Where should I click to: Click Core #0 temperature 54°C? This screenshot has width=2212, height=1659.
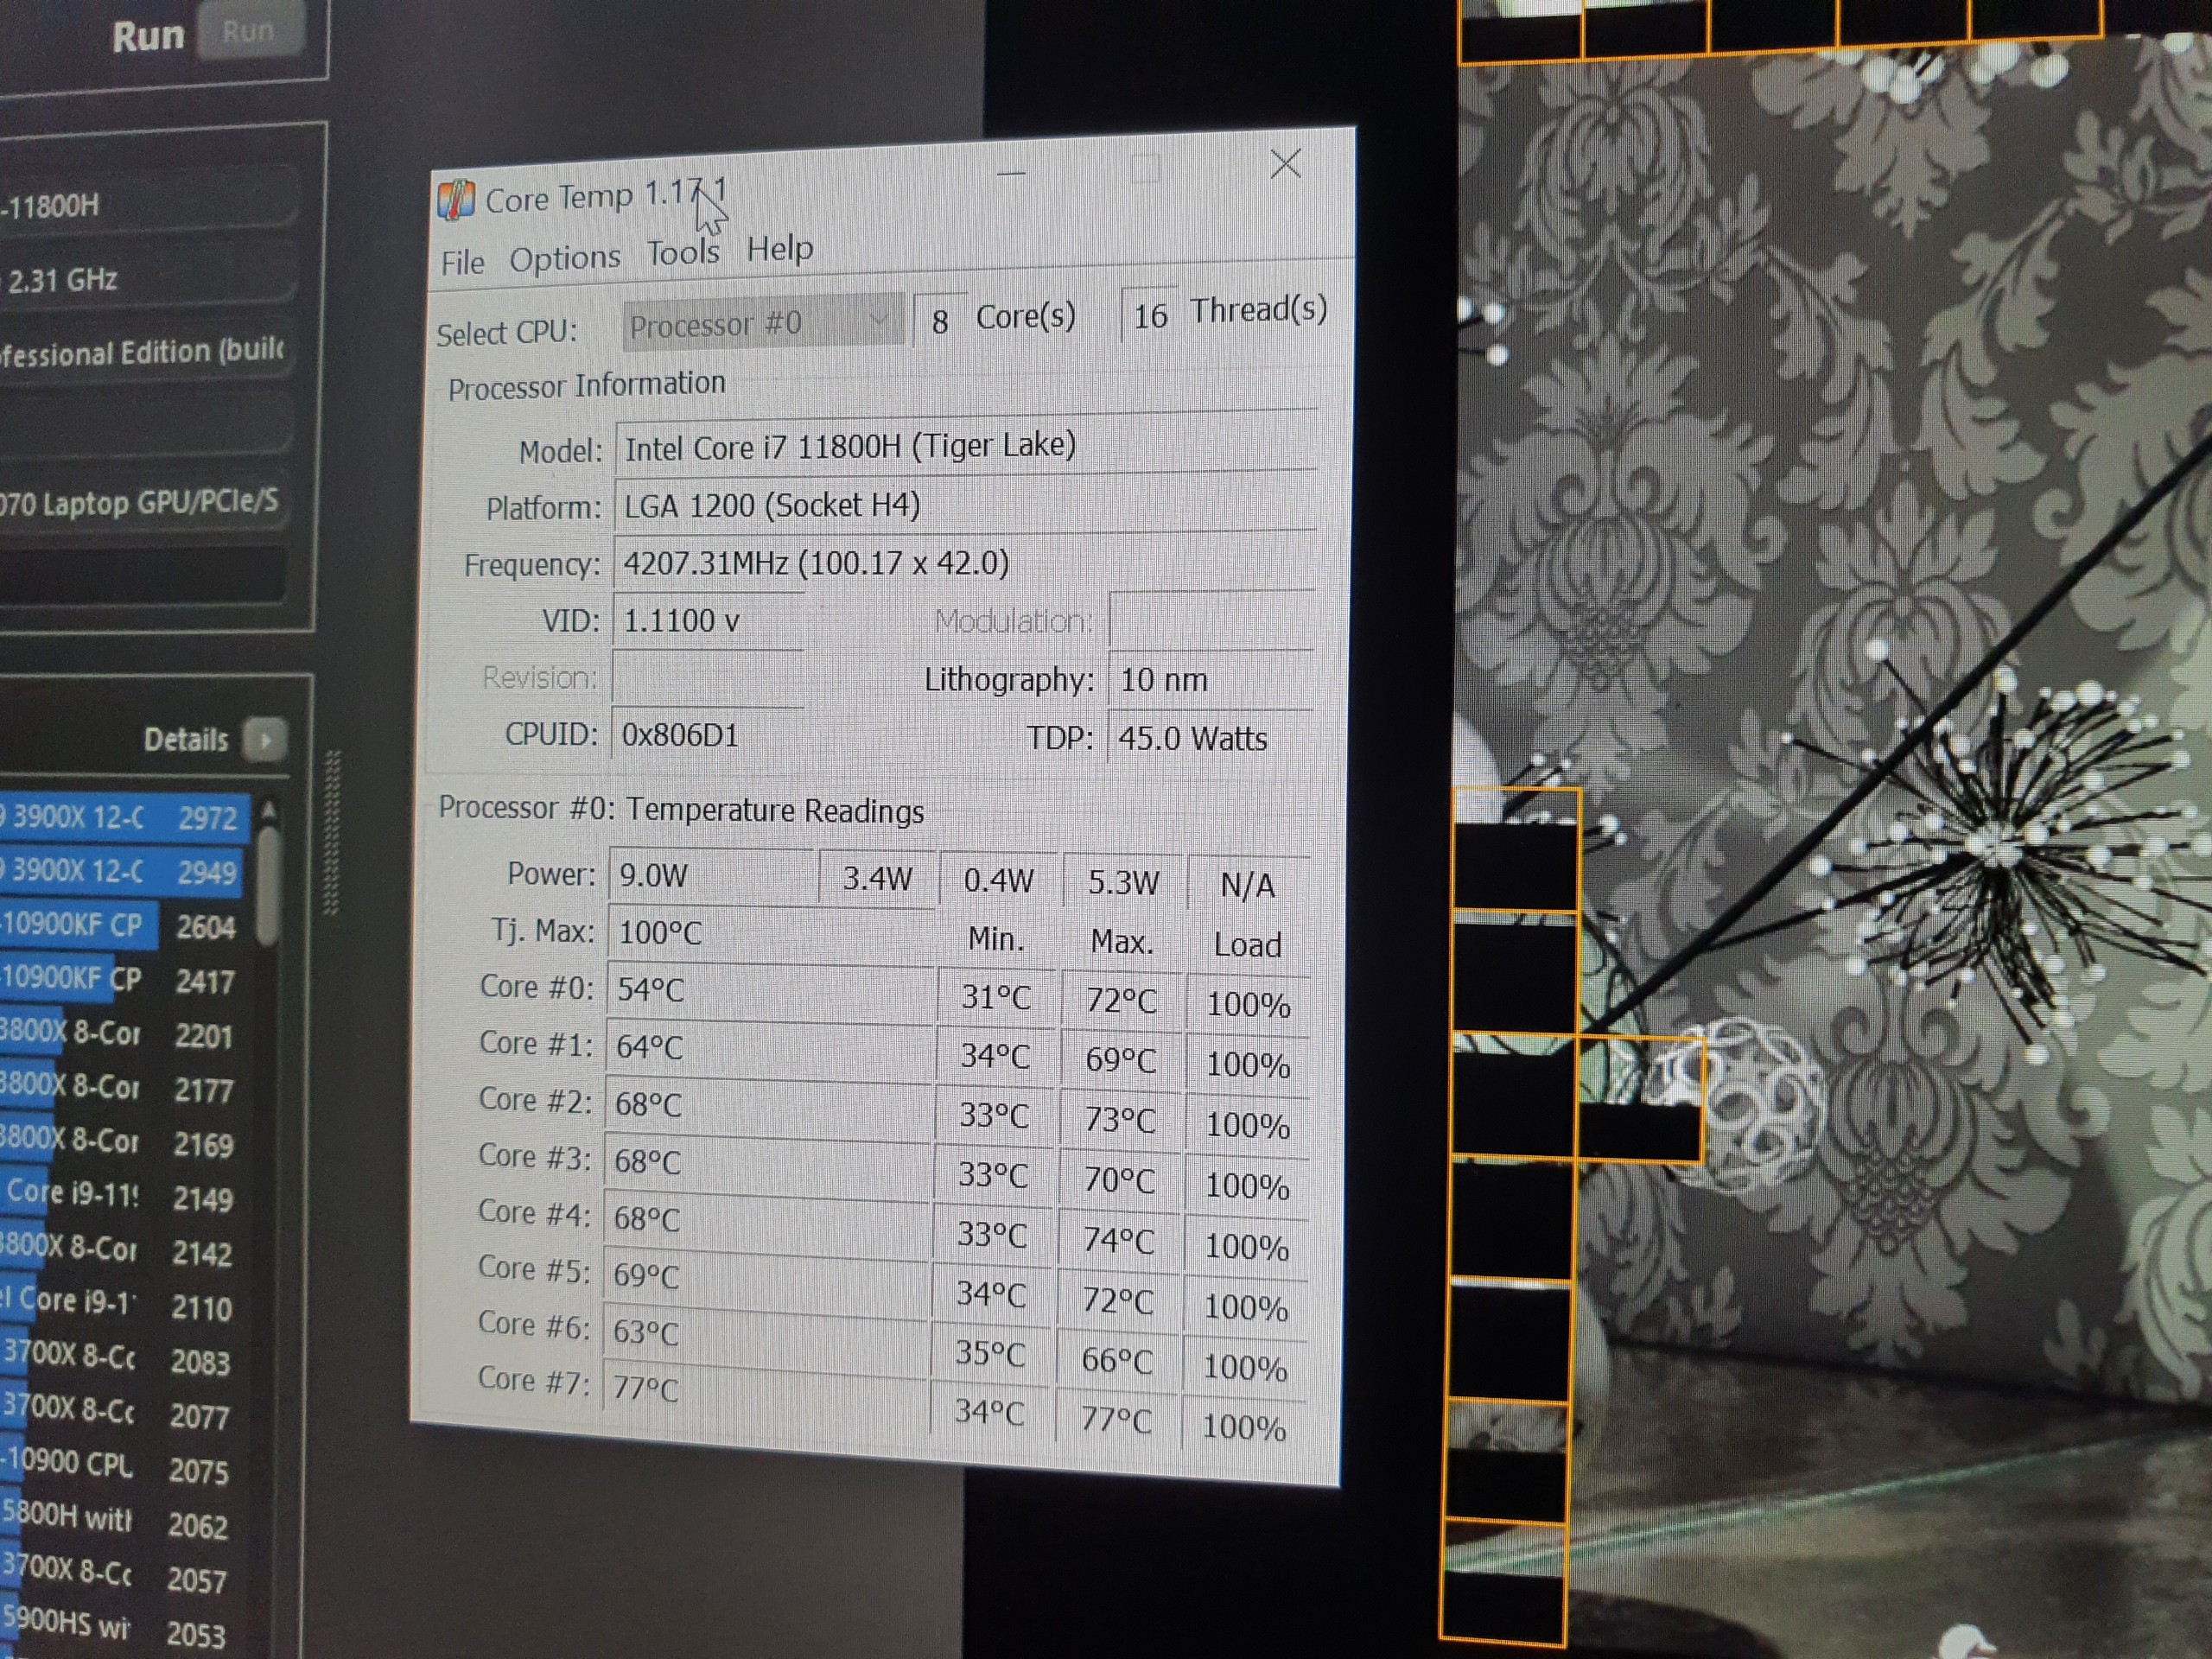(769, 991)
